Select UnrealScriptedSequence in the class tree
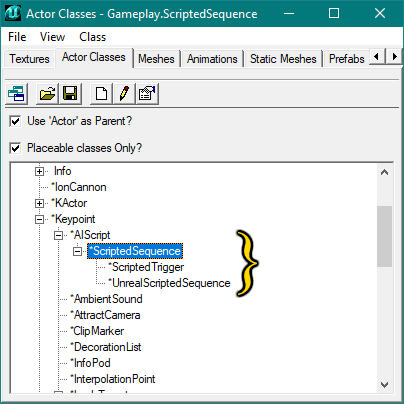 point(169,283)
